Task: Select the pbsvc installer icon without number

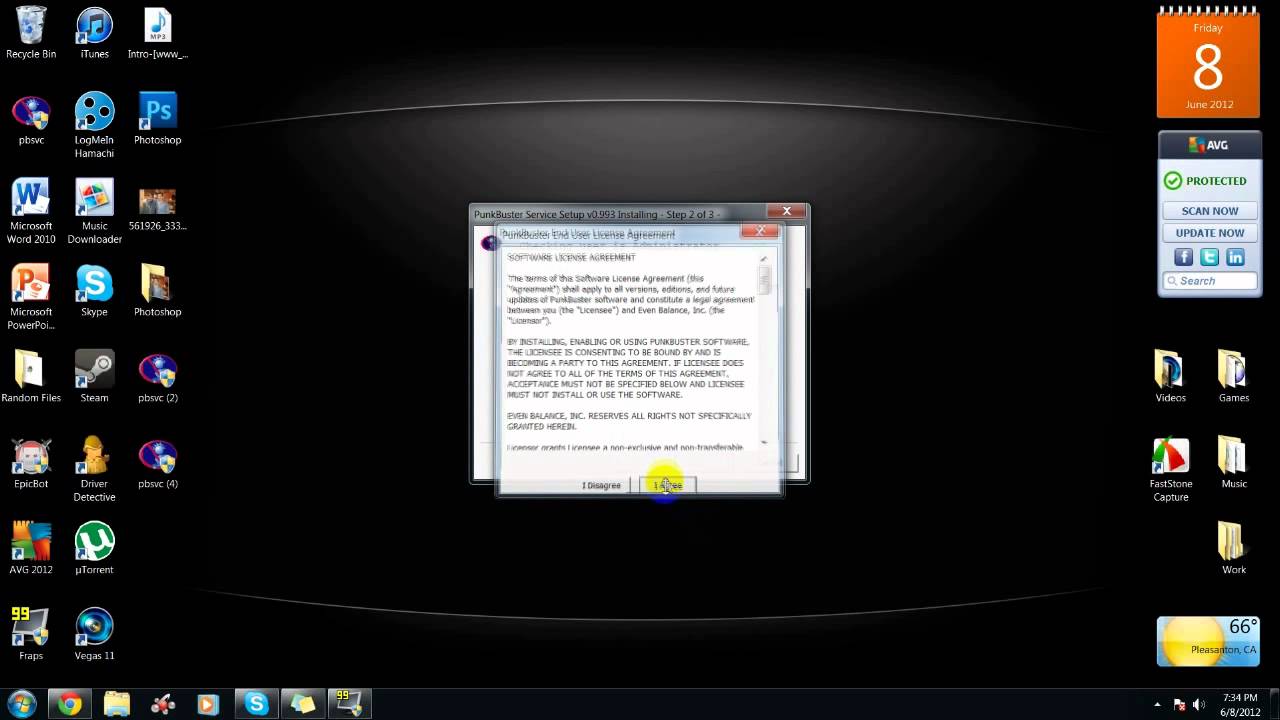Action: 31,120
